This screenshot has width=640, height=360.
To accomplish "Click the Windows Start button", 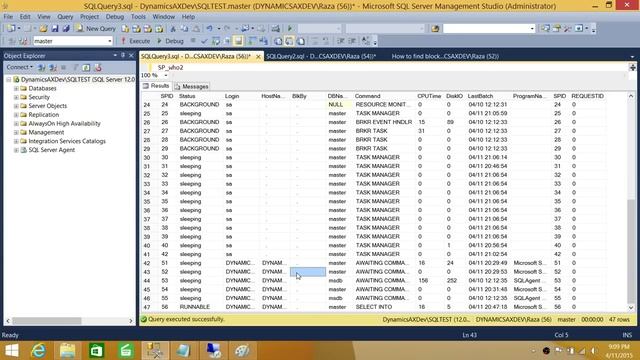I will click(11, 351).
